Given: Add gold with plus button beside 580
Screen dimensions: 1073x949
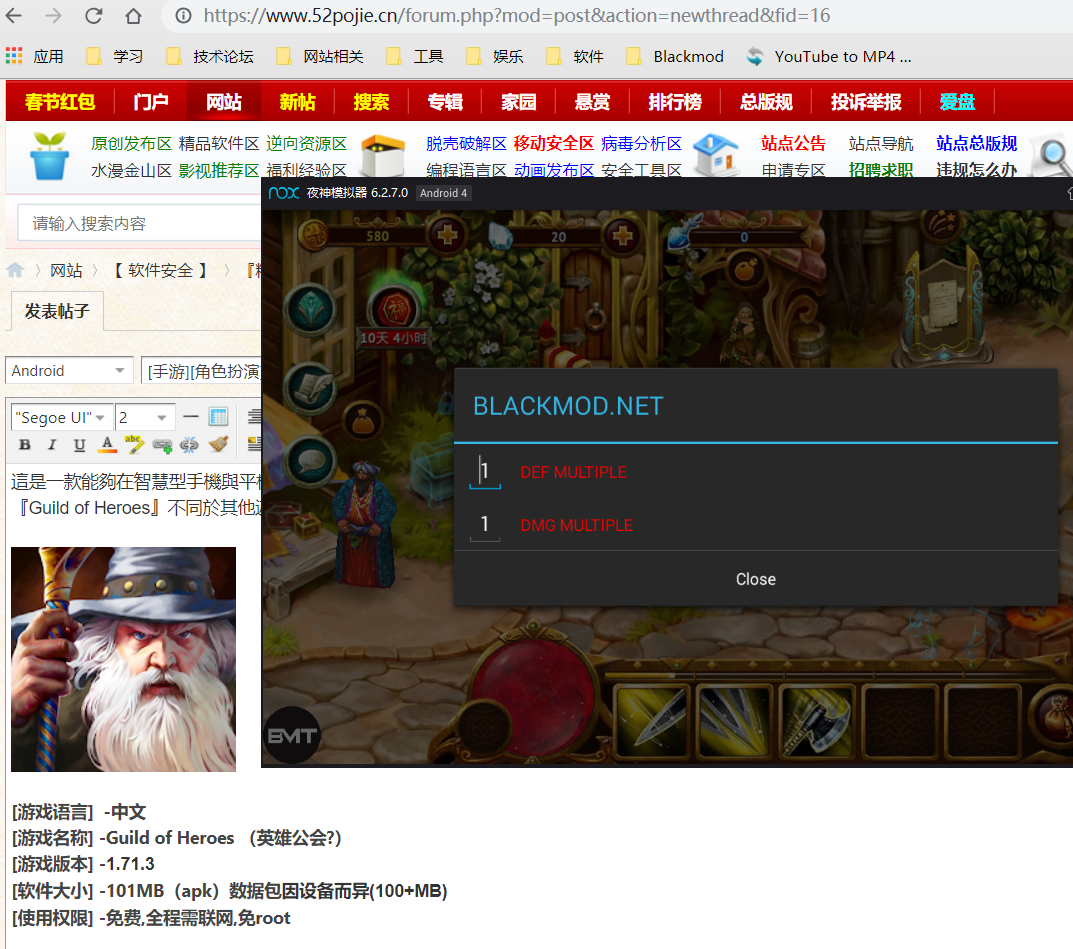Looking at the screenshot, I should click(x=448, y=235).
